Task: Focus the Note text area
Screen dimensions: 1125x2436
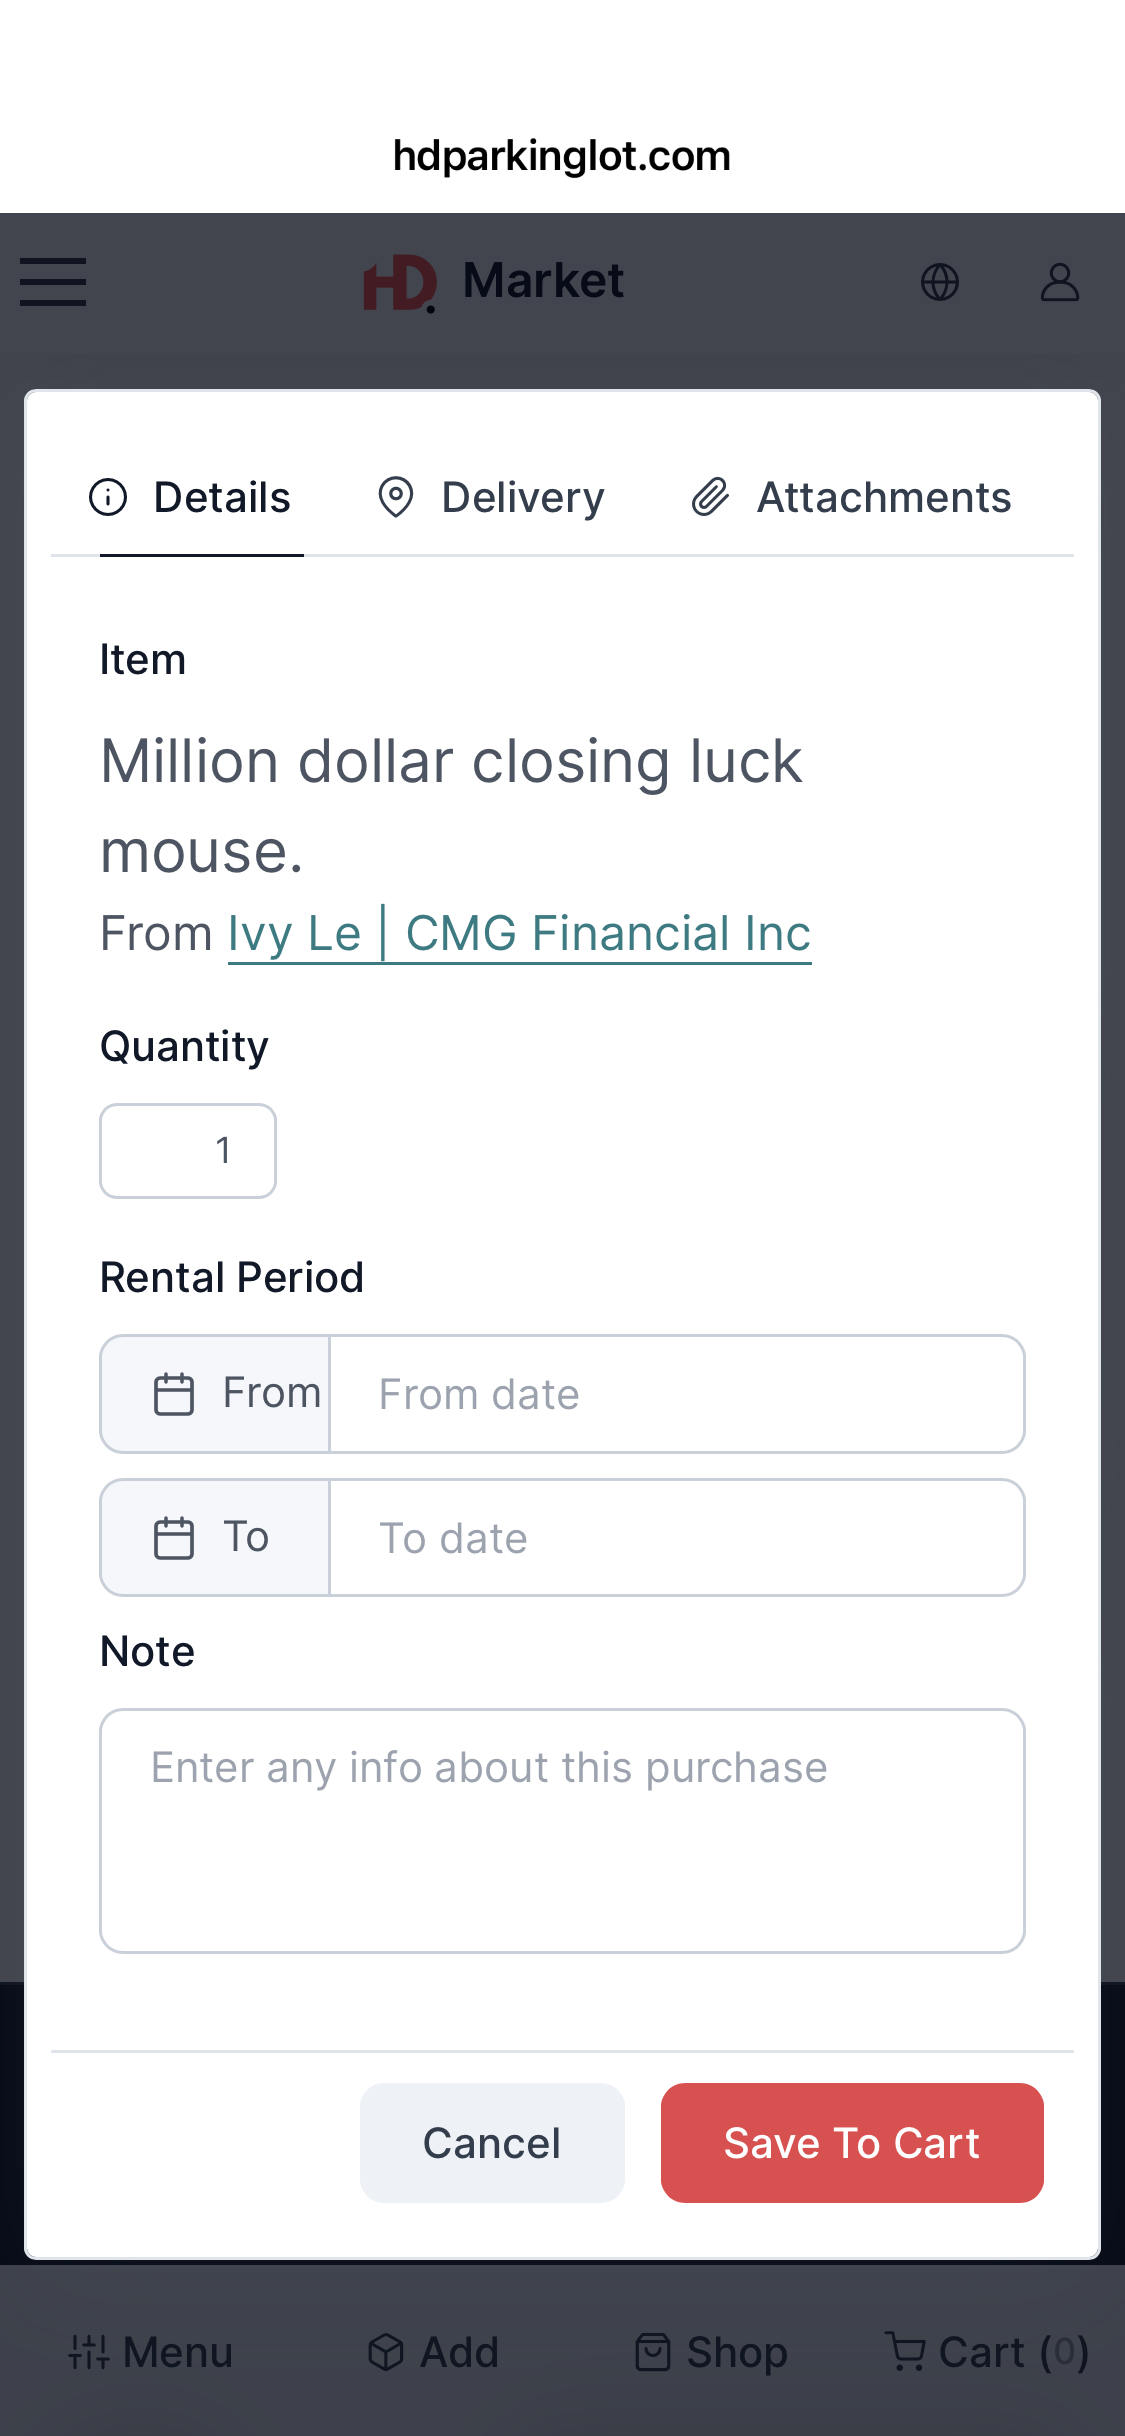Action: pyautogui.click(x=562, y=1830)
